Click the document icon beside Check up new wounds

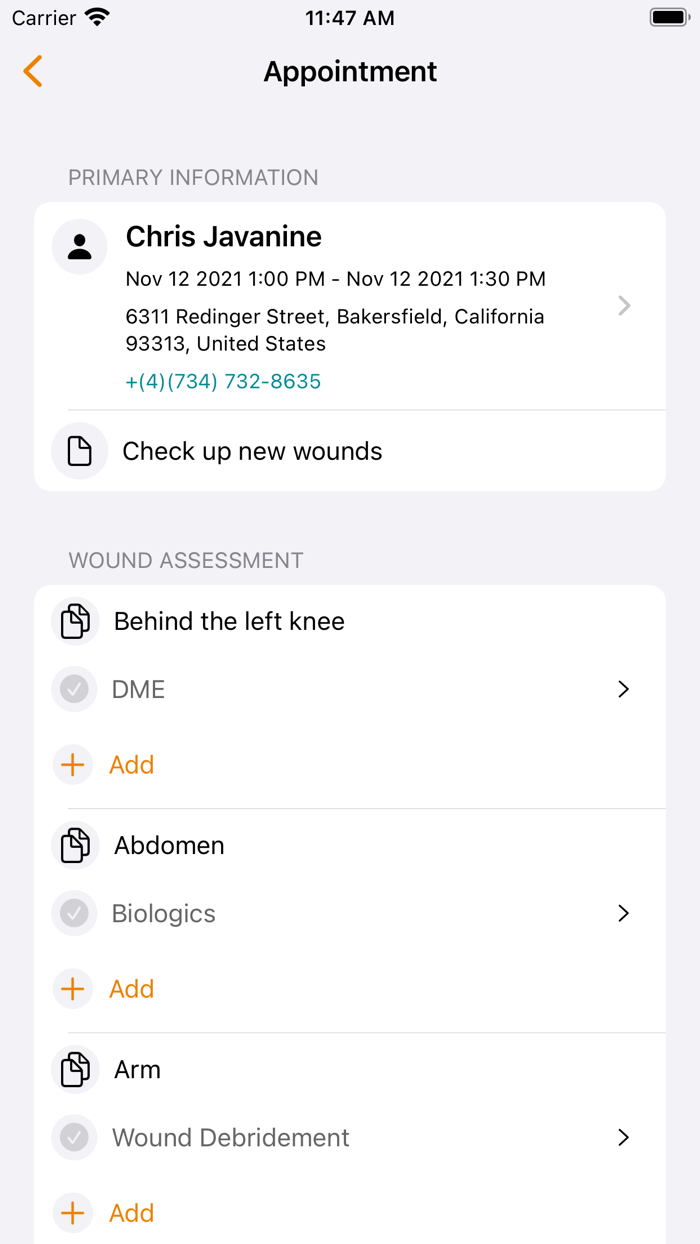click(x=79, y=451)
